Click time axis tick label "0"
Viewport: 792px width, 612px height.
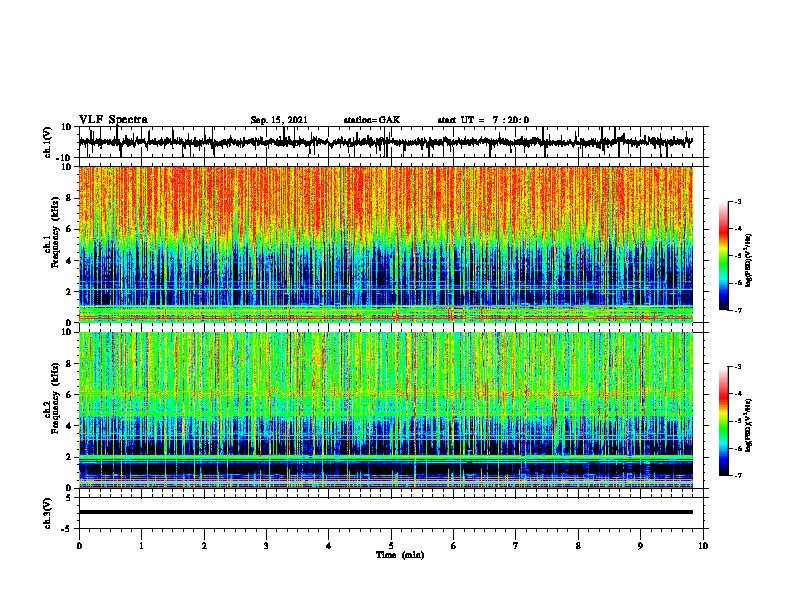tap(79, 546)
